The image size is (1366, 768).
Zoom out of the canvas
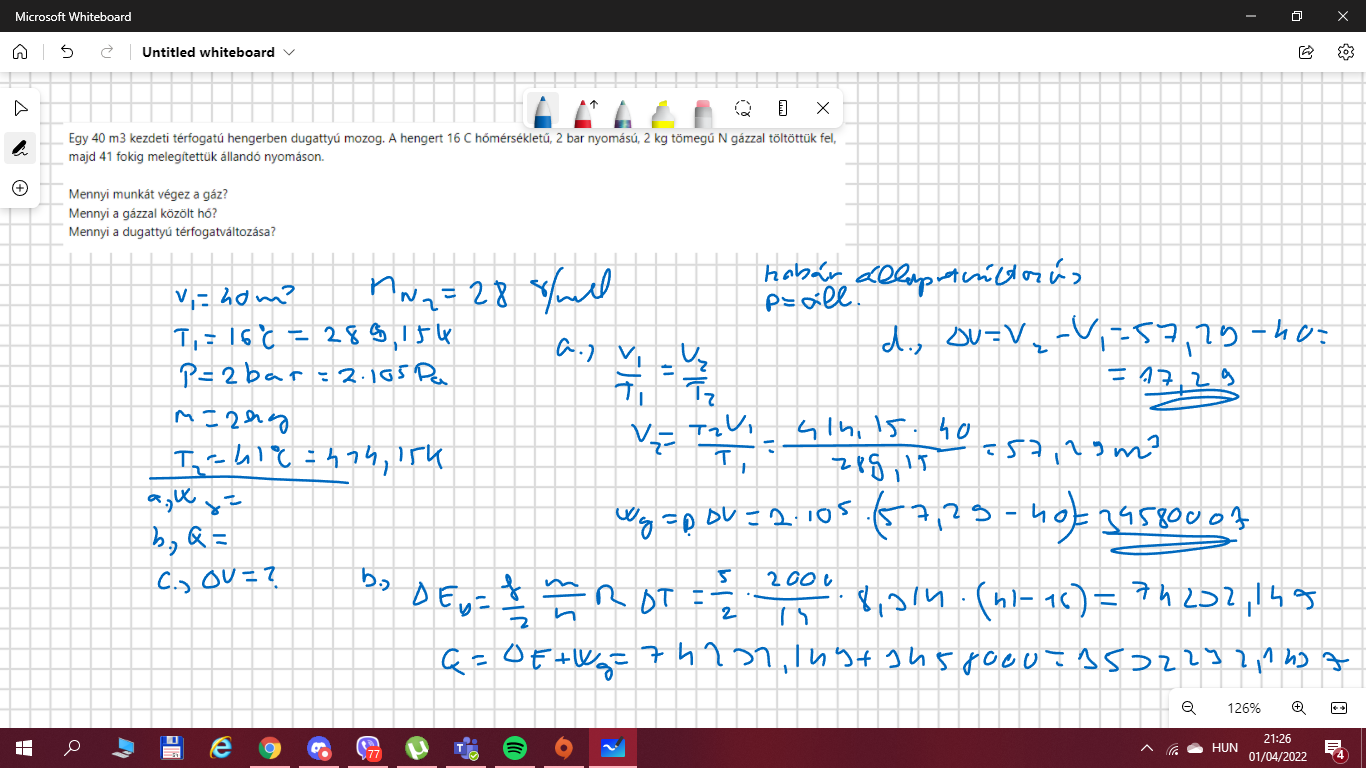(x=1189, y=708)
